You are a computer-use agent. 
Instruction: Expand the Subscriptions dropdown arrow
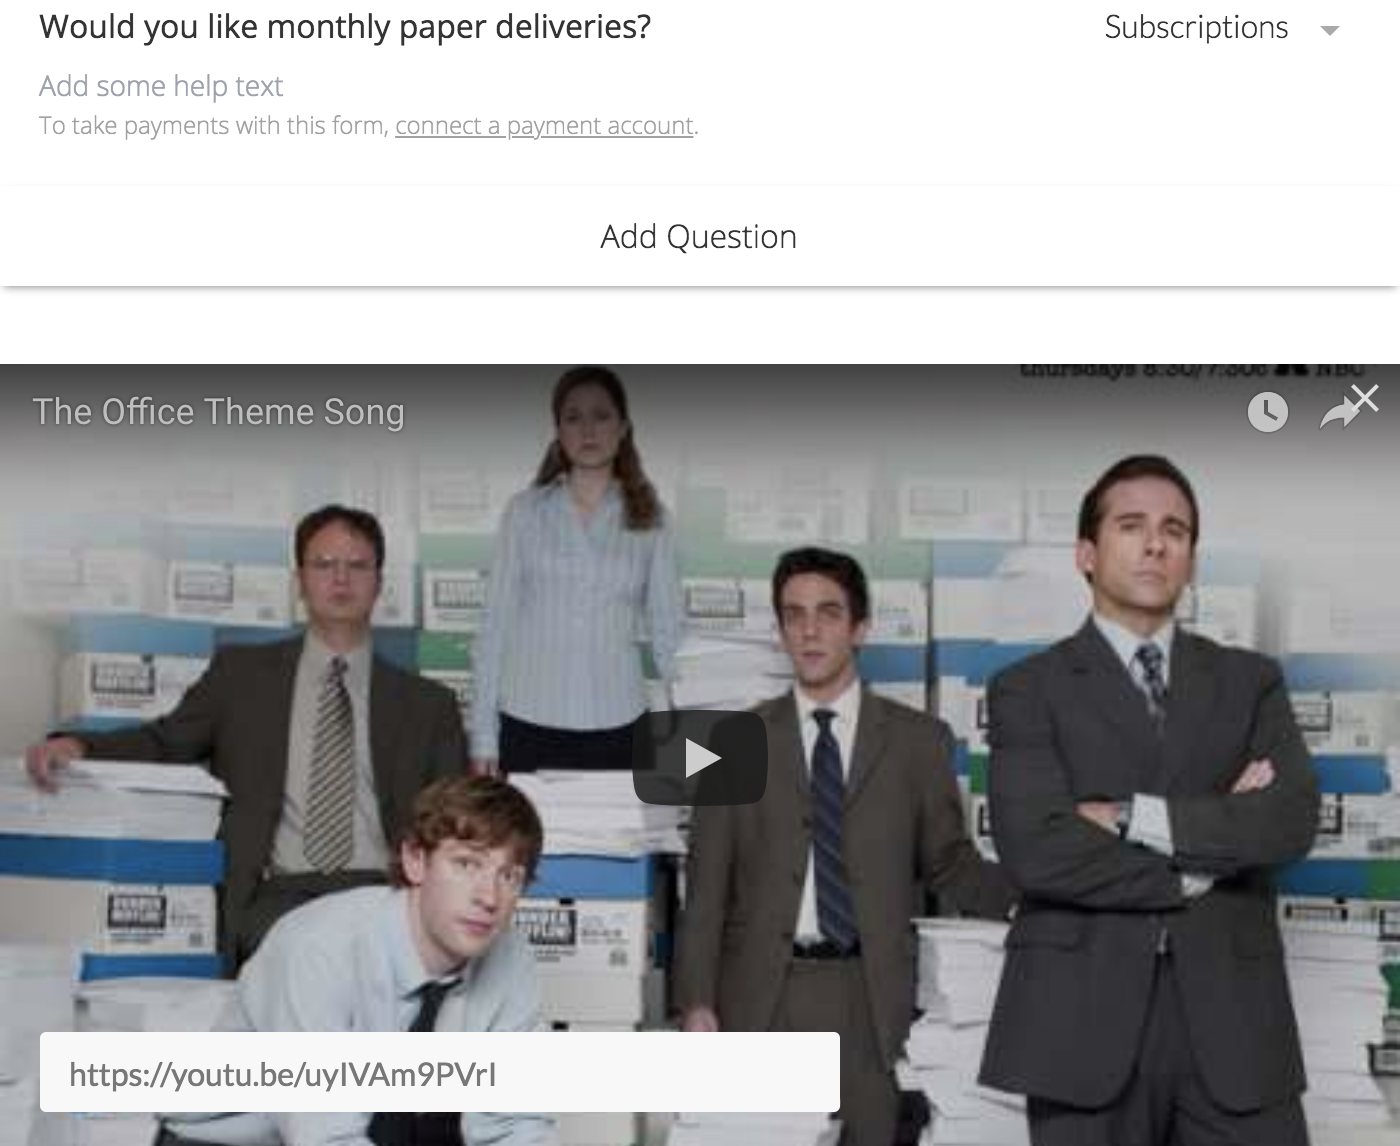[1329, 30]
